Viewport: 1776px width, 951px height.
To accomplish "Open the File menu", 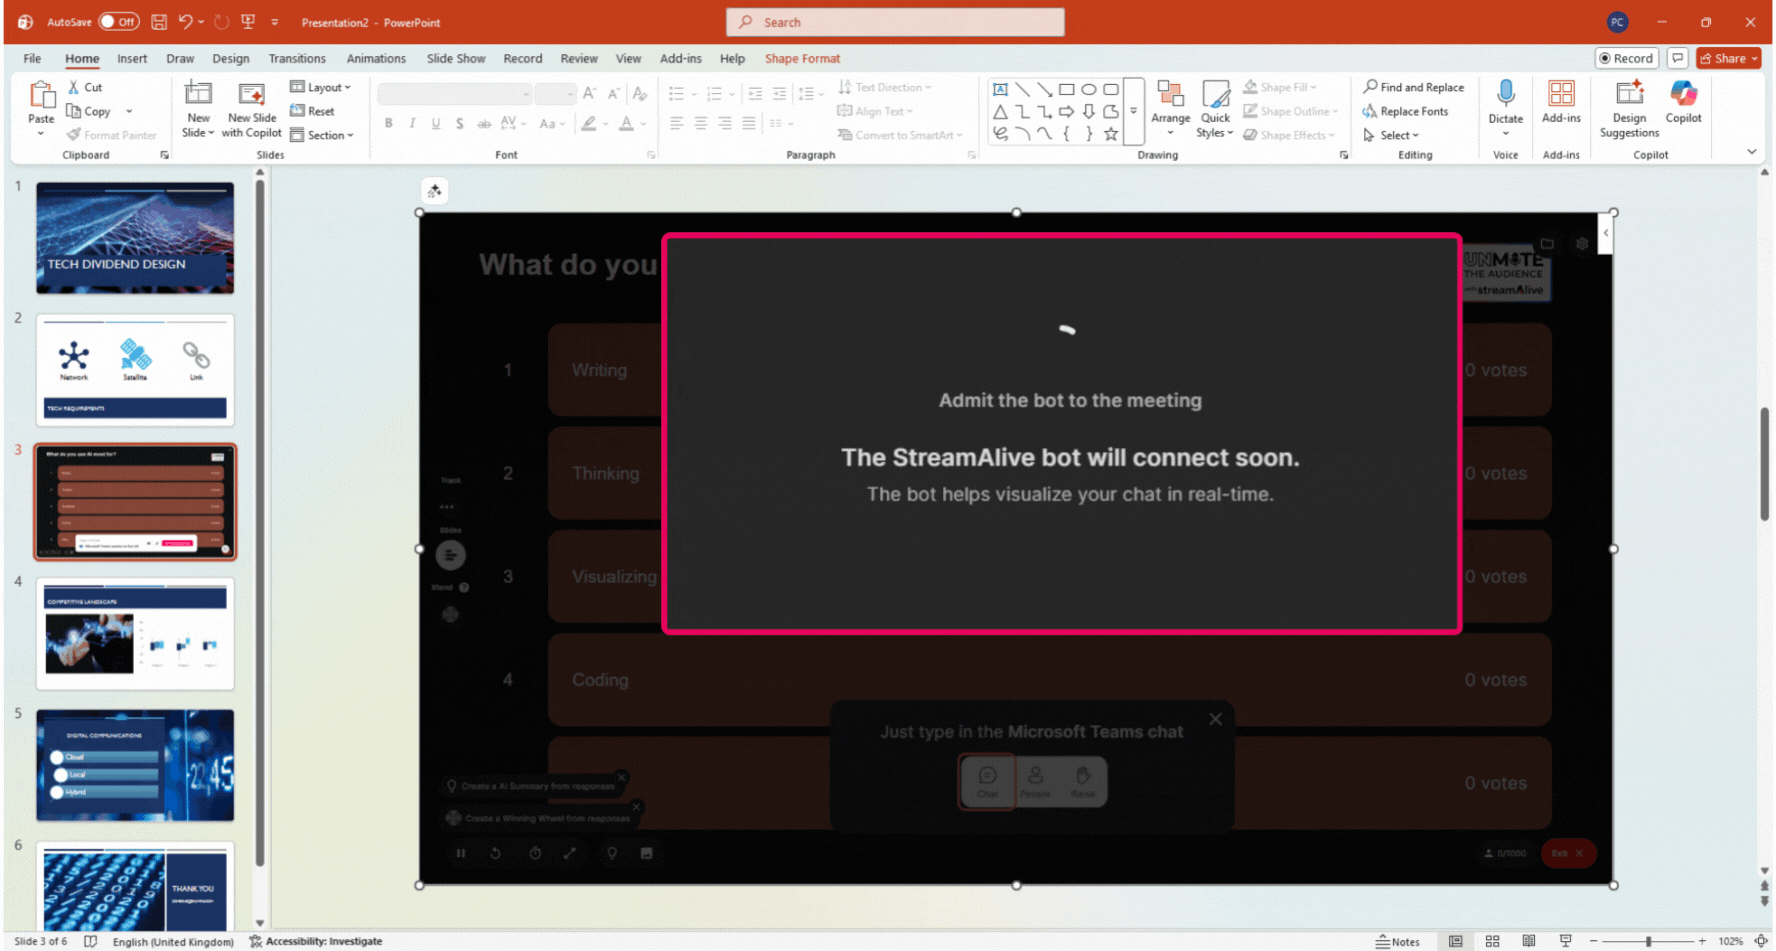I will 32,58.
